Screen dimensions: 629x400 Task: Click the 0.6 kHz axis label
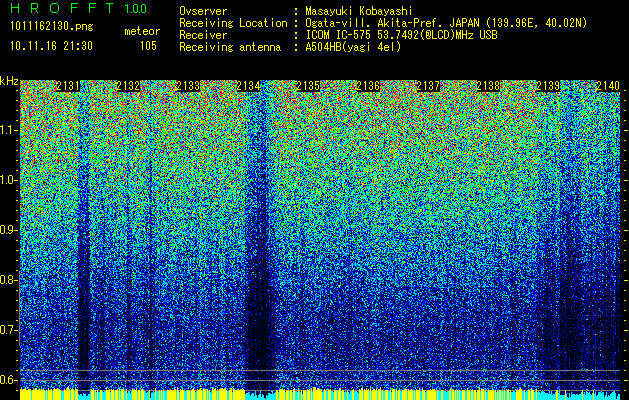click(9, 380)
